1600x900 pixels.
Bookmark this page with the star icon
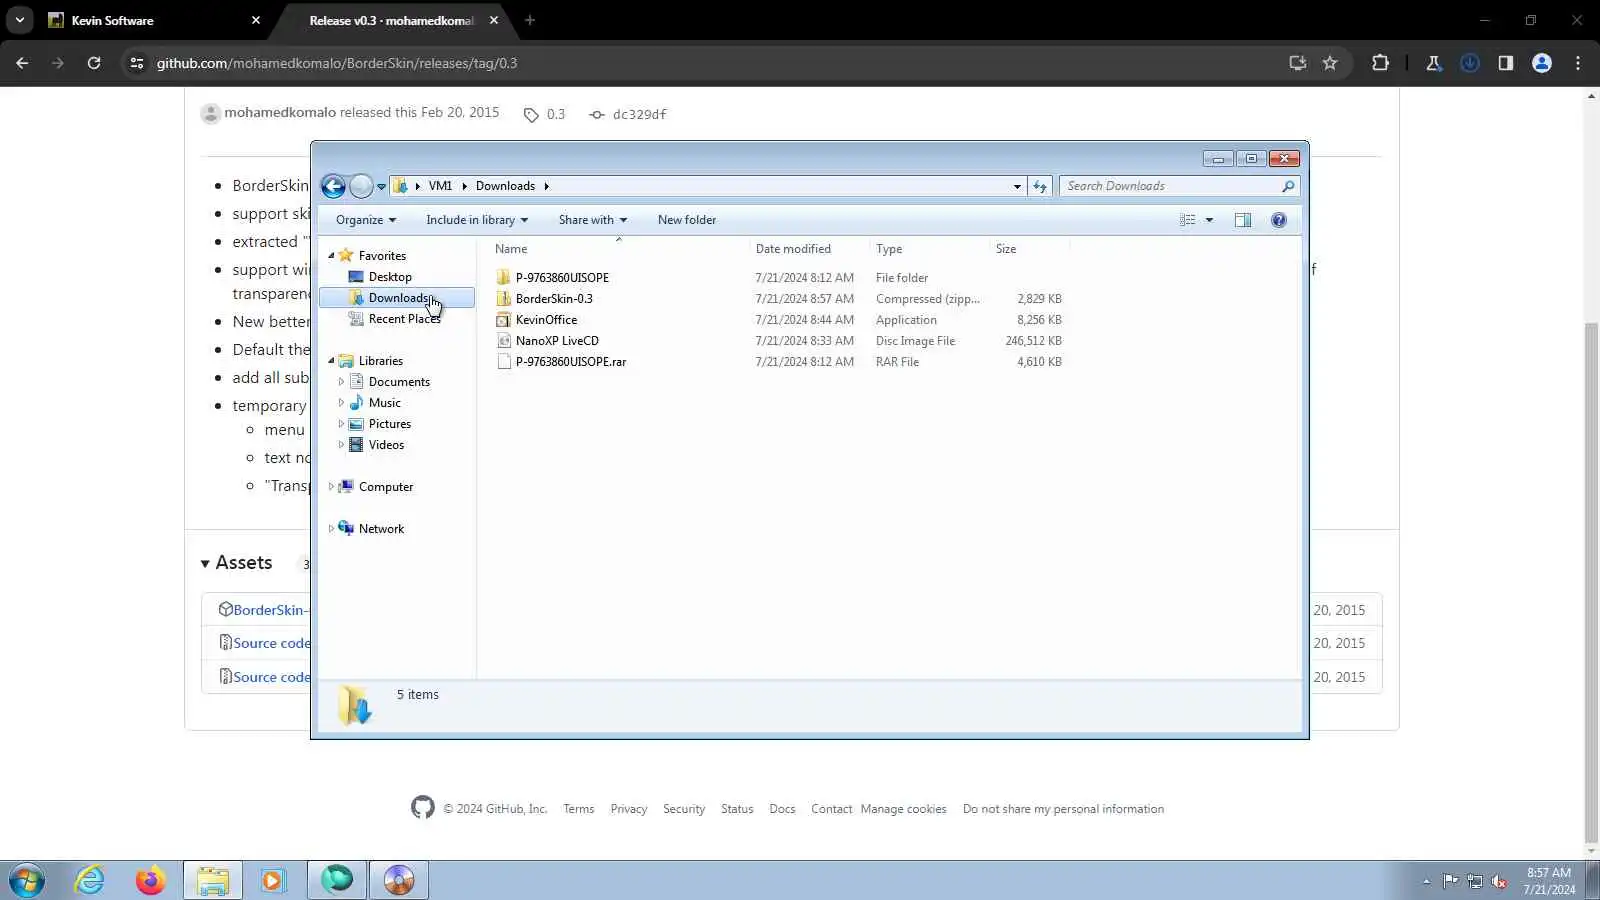[1330, 63]
